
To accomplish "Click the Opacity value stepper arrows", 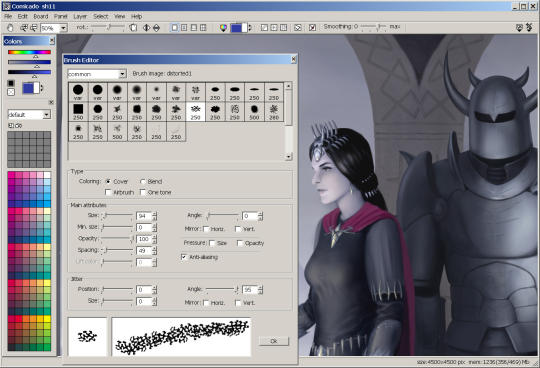I will coord(154,239).
